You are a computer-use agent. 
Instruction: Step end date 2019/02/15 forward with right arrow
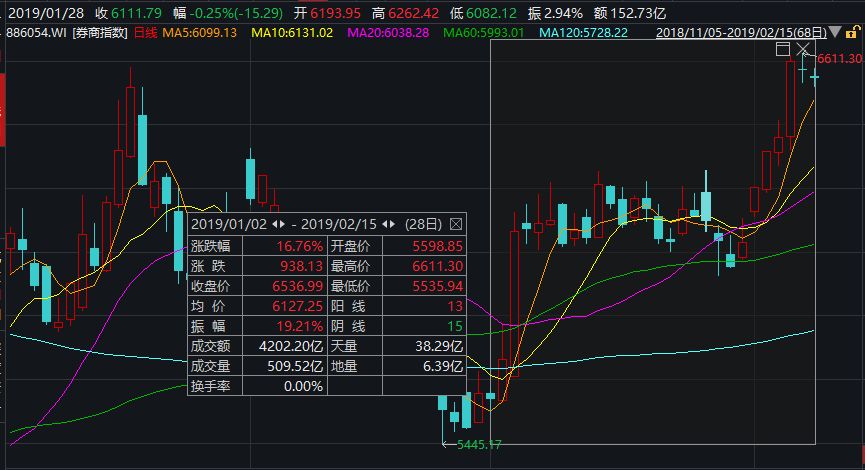392,224
